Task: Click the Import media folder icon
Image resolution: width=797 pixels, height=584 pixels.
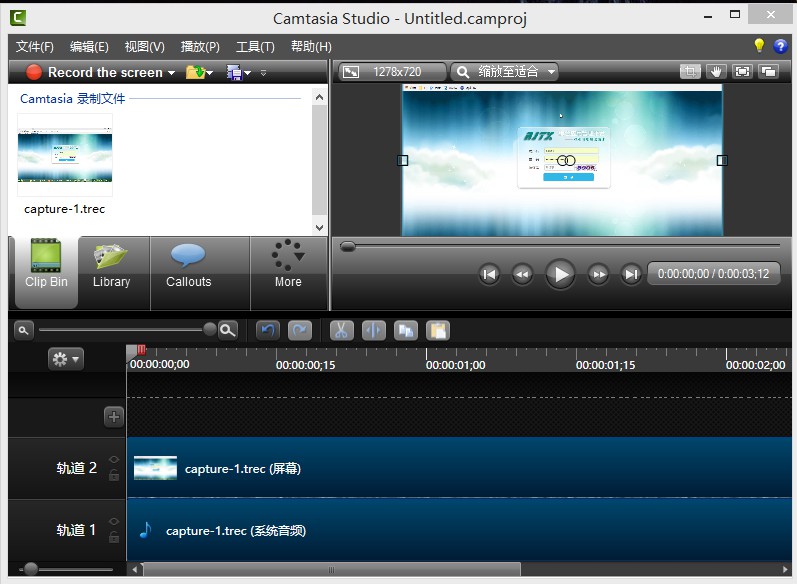Action: (x=195, y=72)
